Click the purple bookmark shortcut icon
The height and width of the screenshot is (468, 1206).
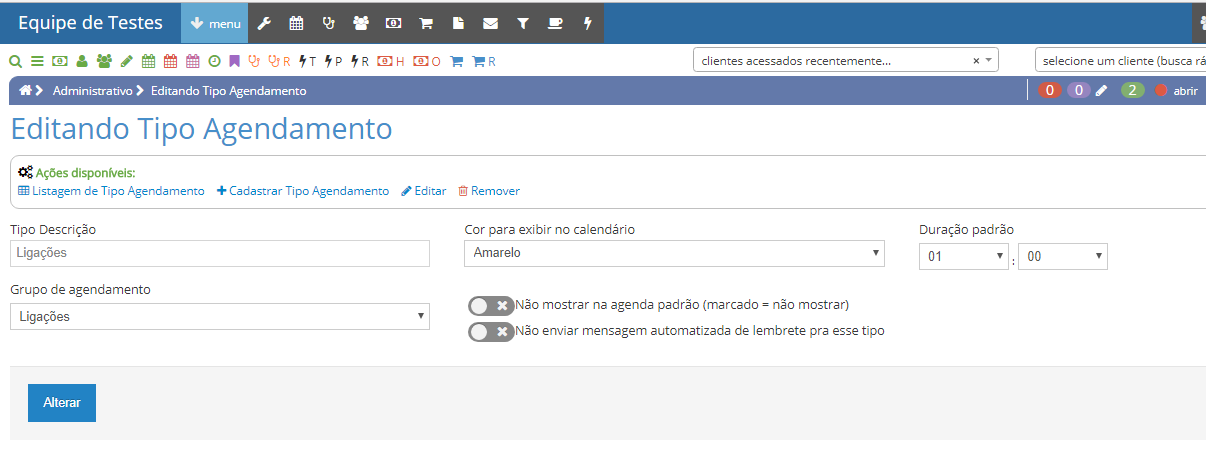pos(234,61)
